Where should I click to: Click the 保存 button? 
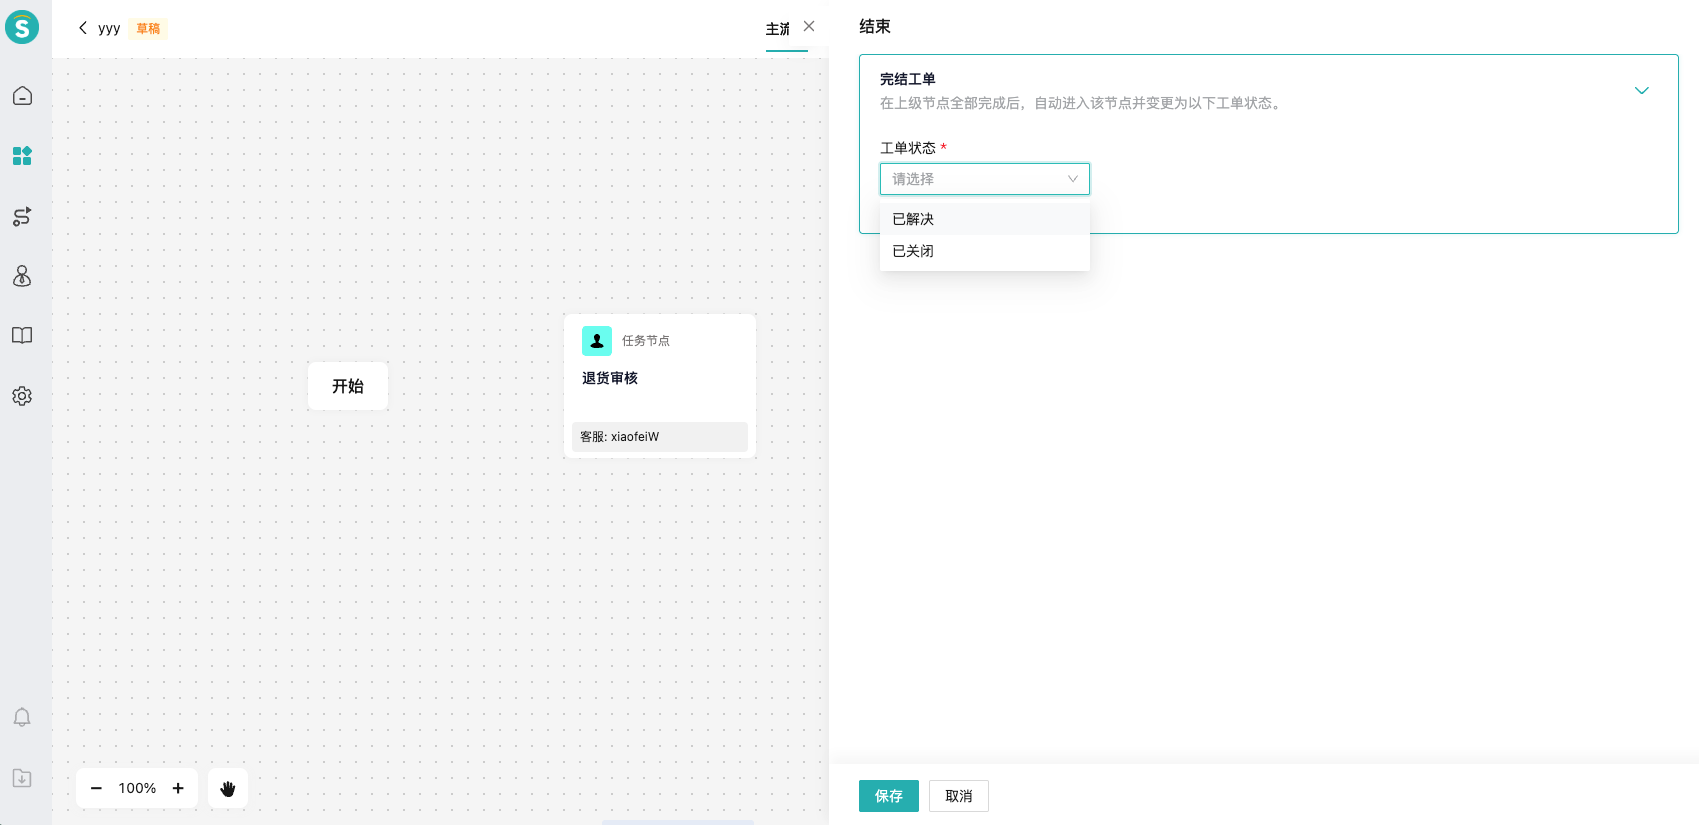pos(888,796)
